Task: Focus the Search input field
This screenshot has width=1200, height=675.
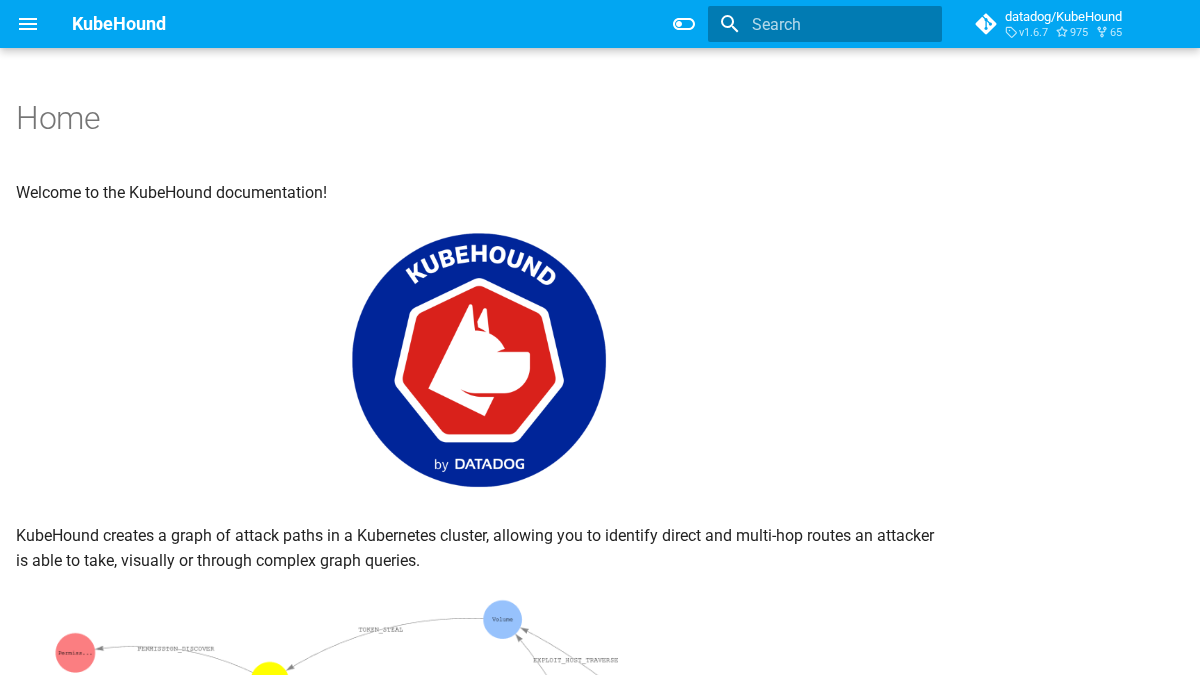Action: tap(825, 24)
